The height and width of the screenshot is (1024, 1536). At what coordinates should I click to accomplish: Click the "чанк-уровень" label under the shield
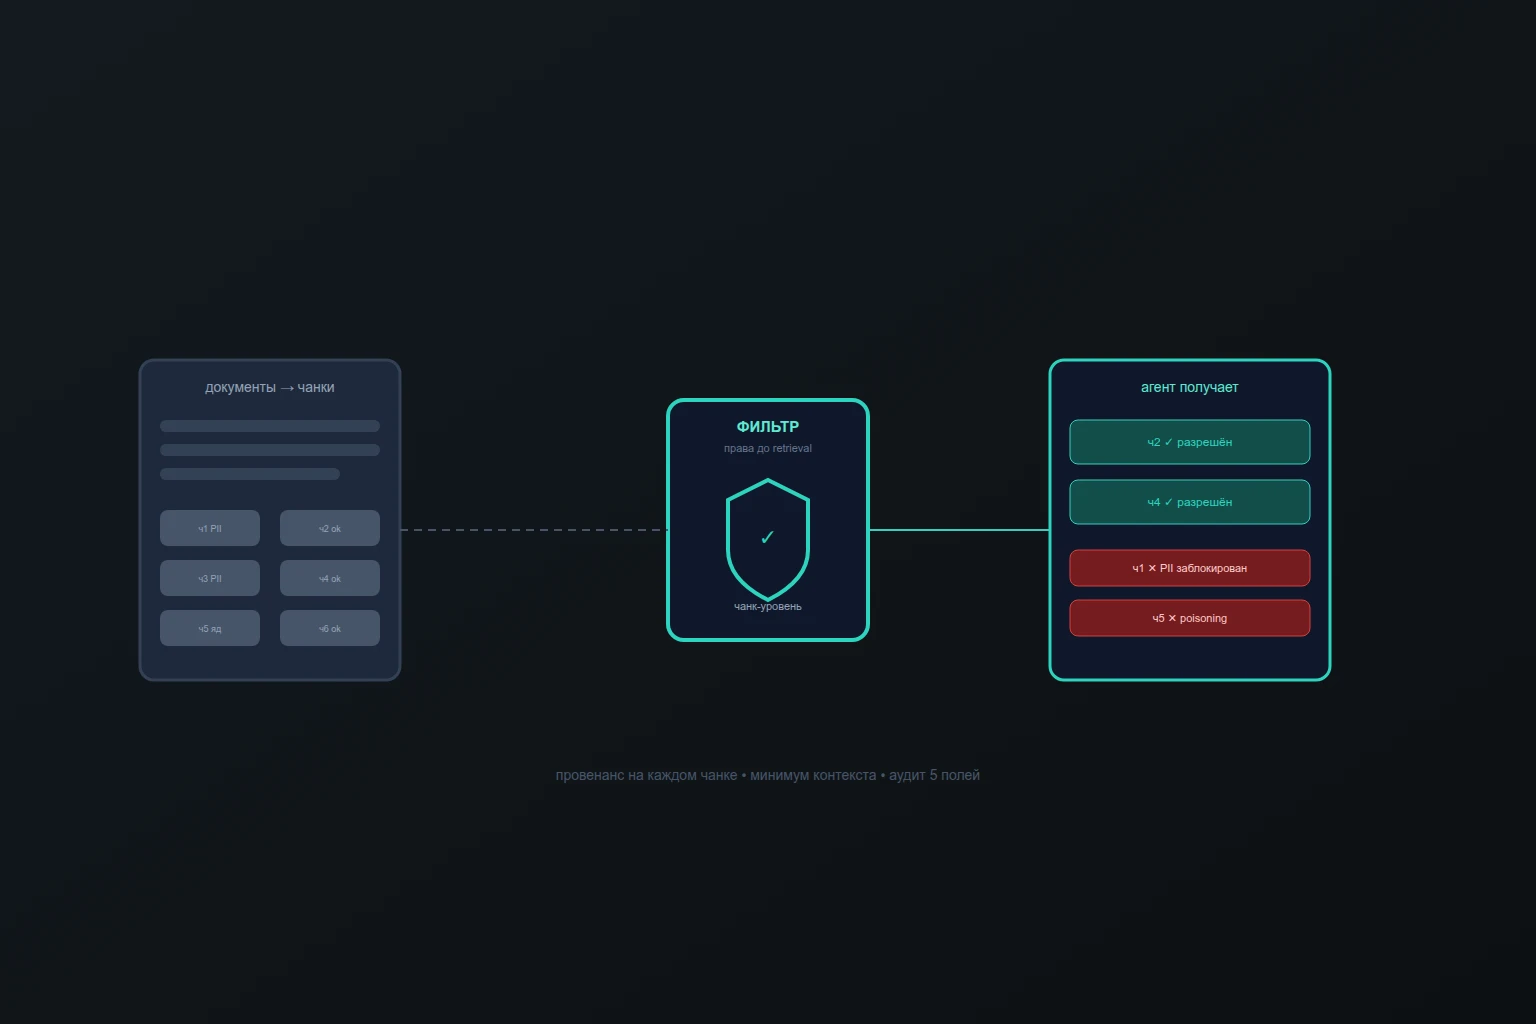768,606
